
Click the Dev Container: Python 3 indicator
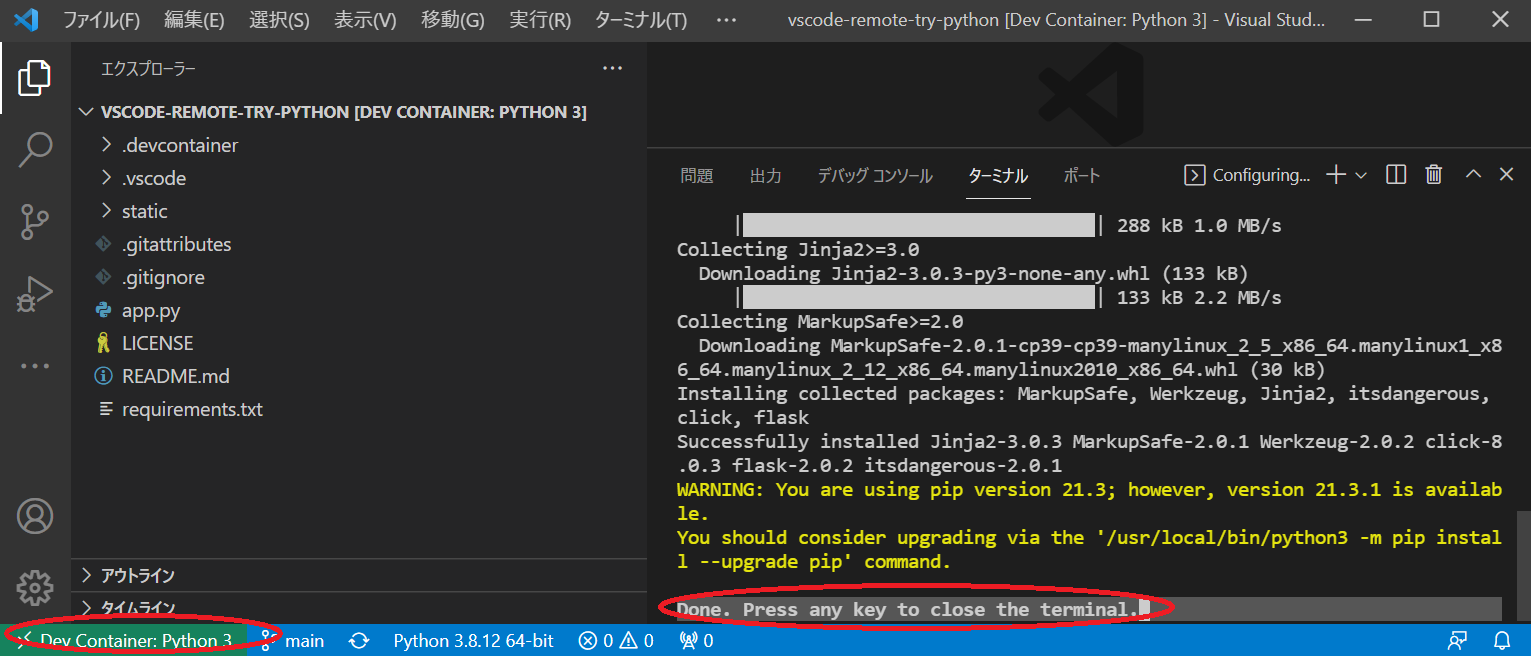125,641
